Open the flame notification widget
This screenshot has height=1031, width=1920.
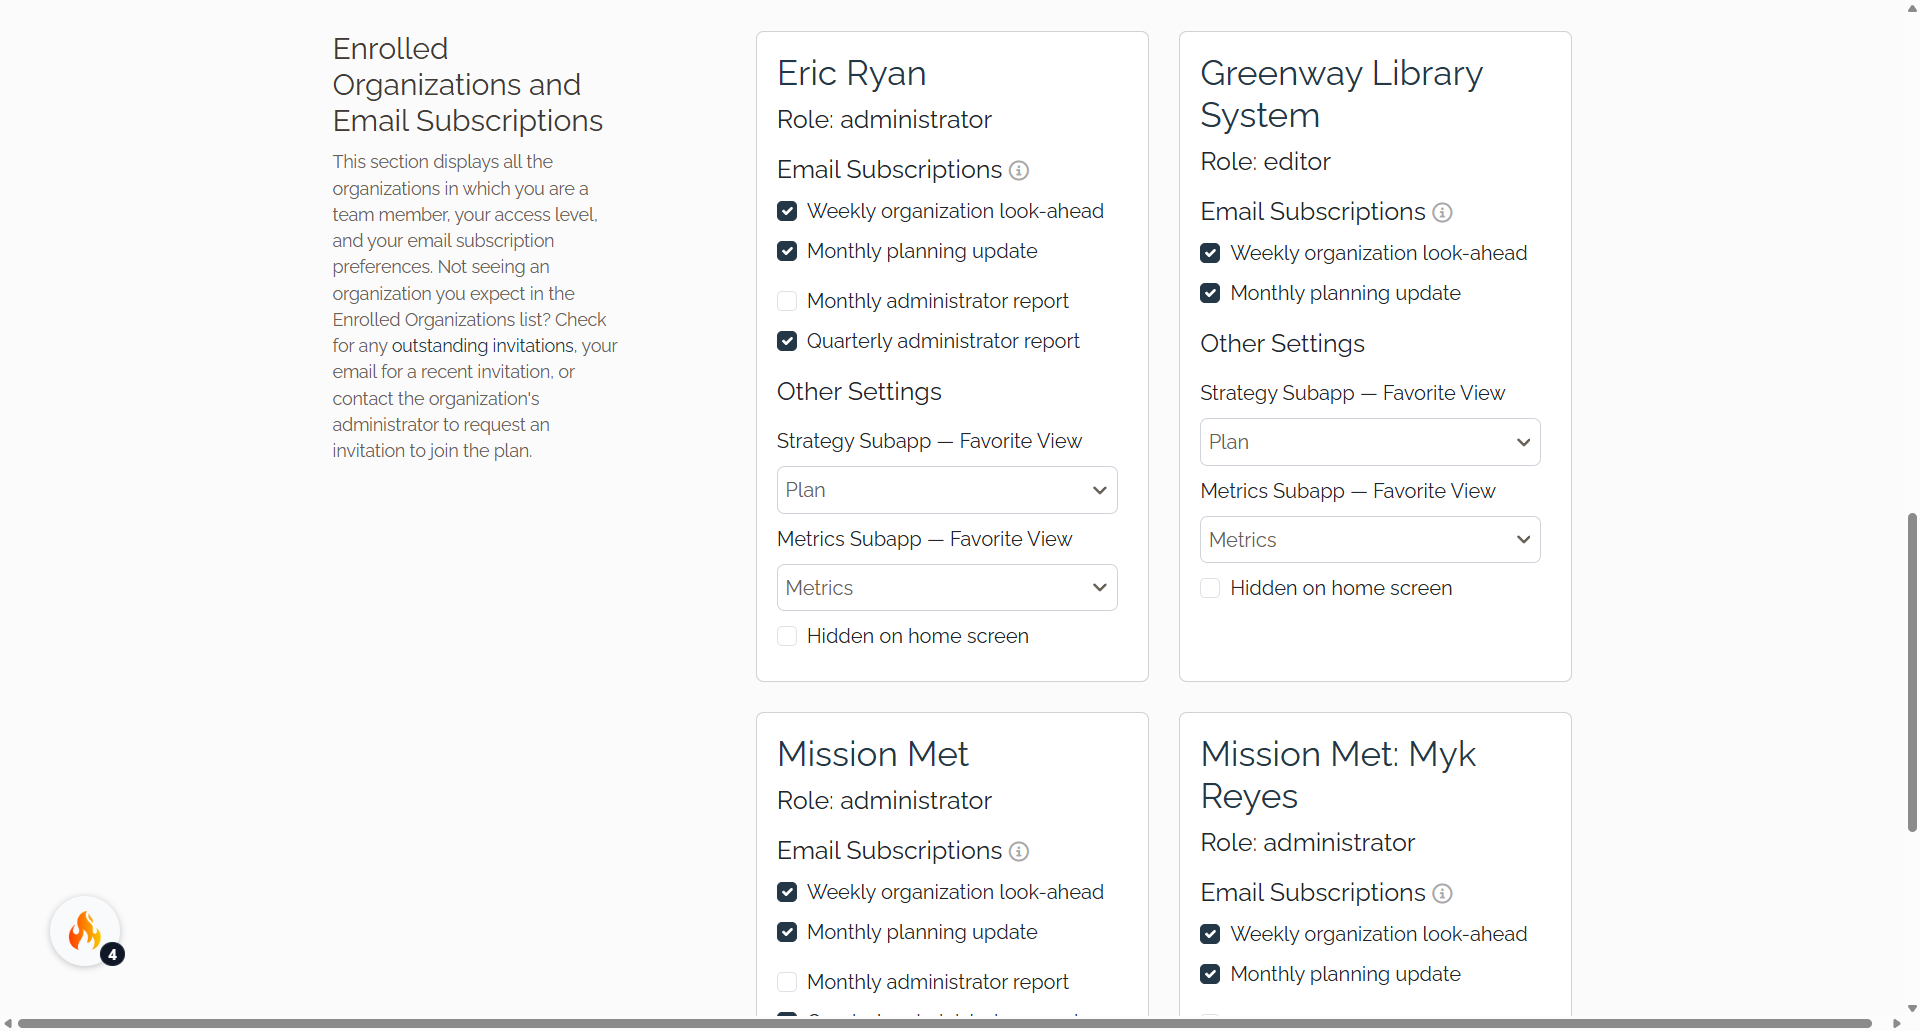coord(85,931)
